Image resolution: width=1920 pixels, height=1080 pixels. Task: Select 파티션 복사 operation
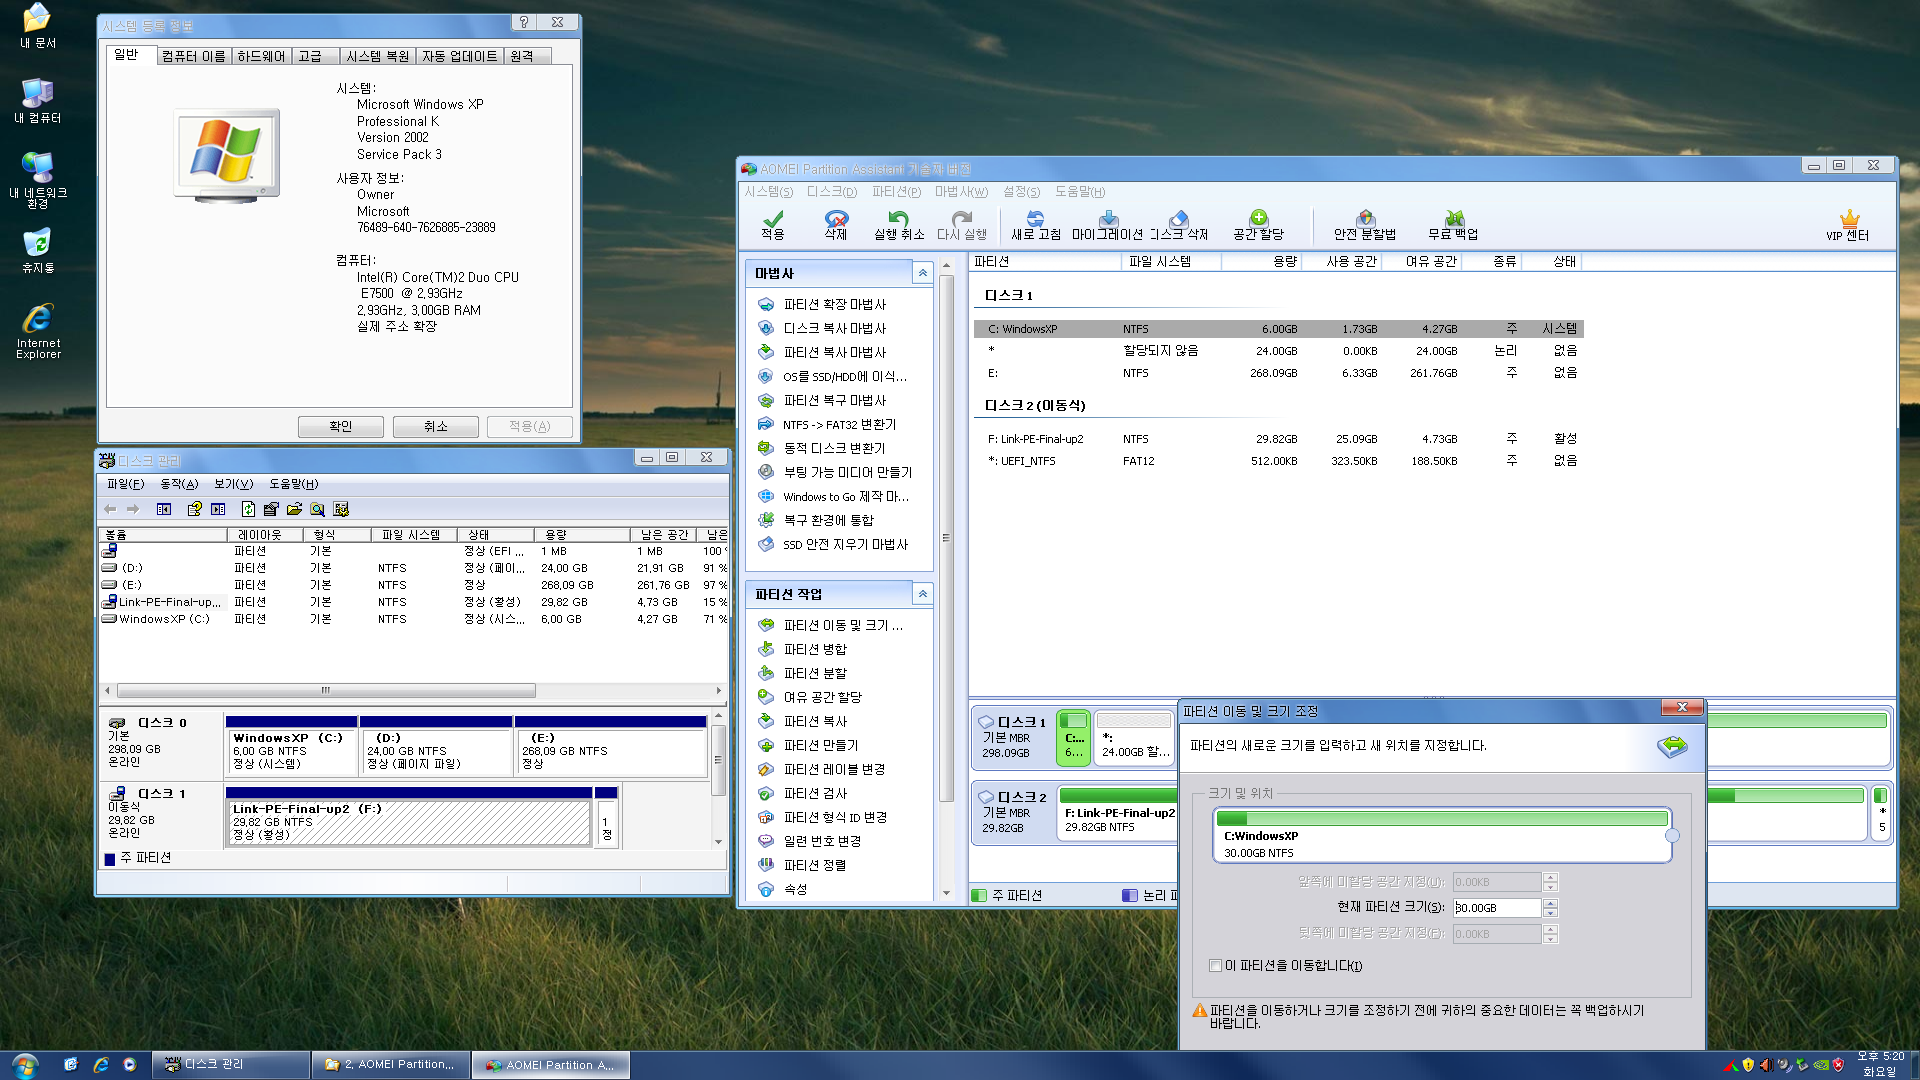click(814, 721)
